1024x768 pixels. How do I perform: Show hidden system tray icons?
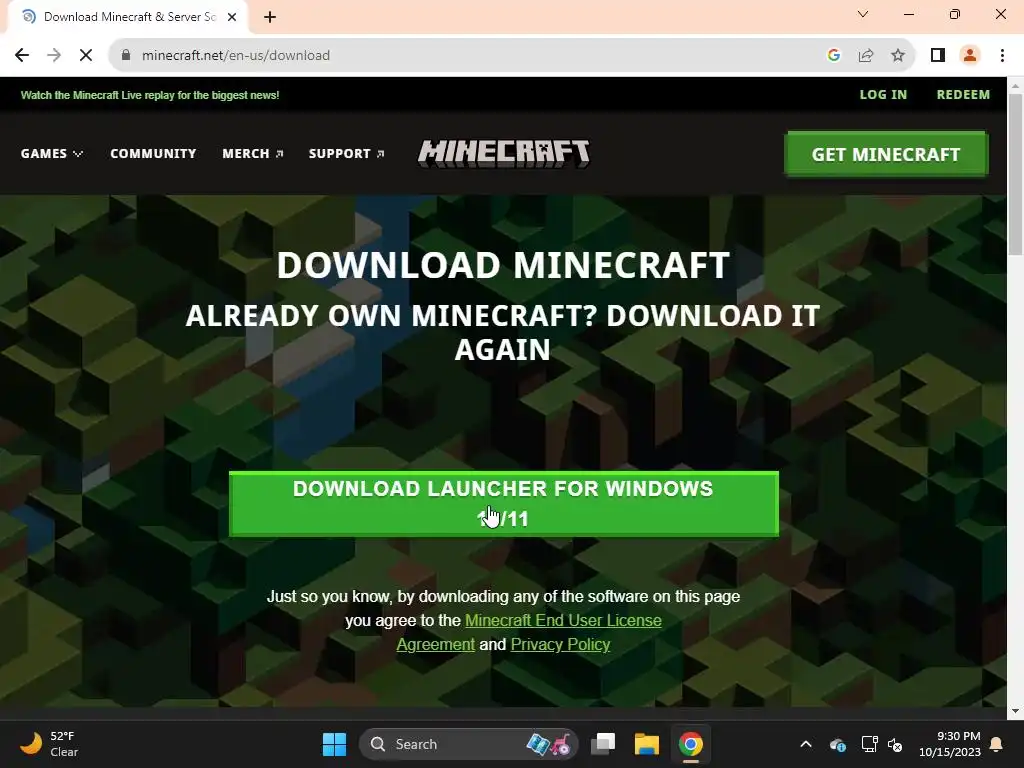806,744
